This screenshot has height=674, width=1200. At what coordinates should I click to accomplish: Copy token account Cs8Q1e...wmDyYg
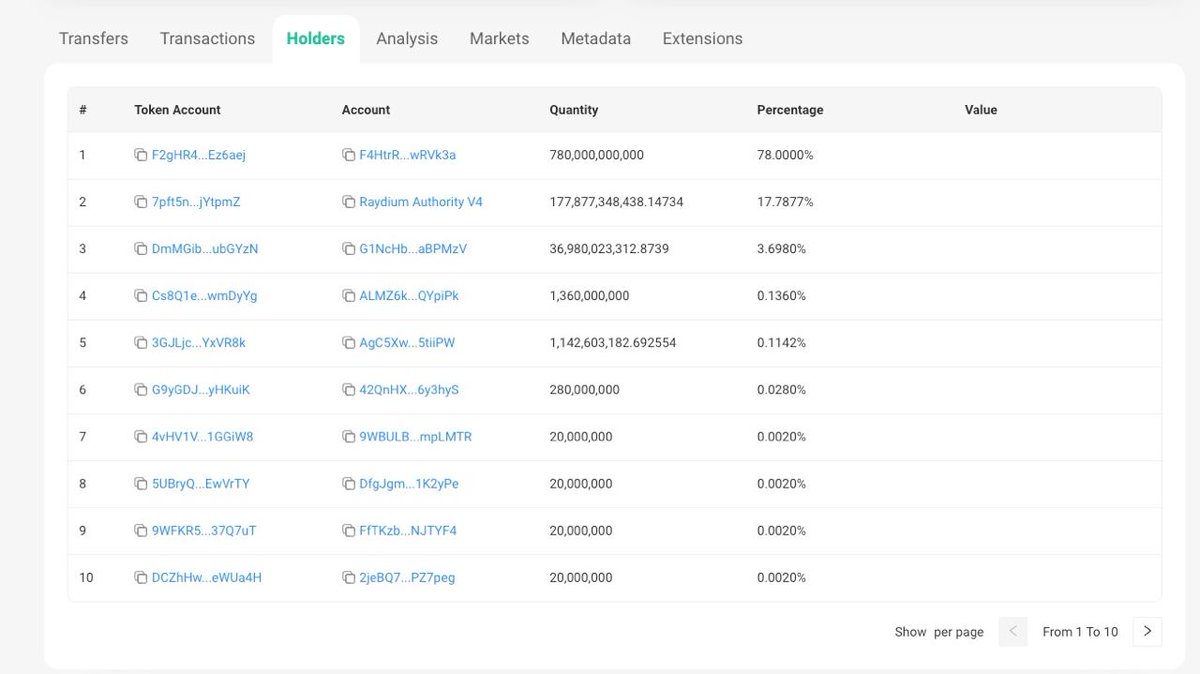141,296
